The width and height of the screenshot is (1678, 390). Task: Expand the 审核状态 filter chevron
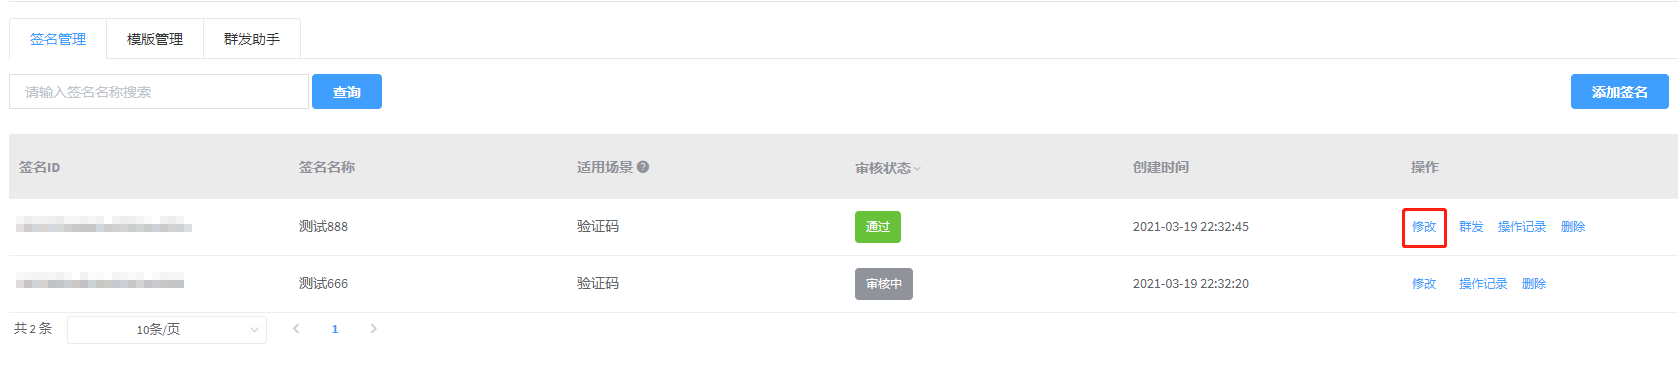click(917, 169)
